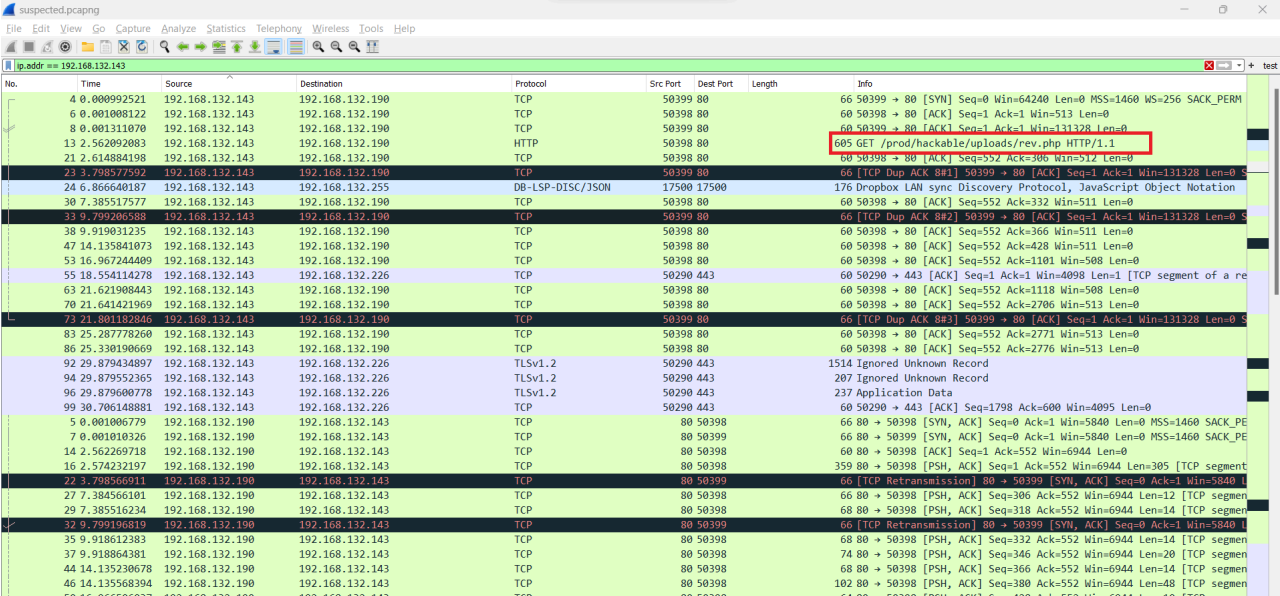
Task: Click the open capture file folder icon
Action: 87,47
